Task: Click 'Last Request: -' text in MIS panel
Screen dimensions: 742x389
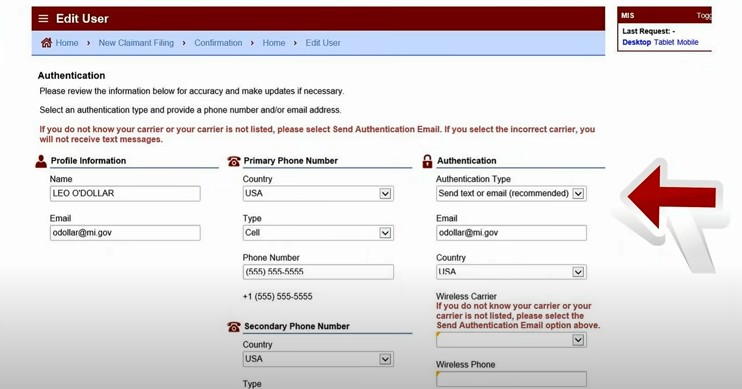Action: (648, 31)
